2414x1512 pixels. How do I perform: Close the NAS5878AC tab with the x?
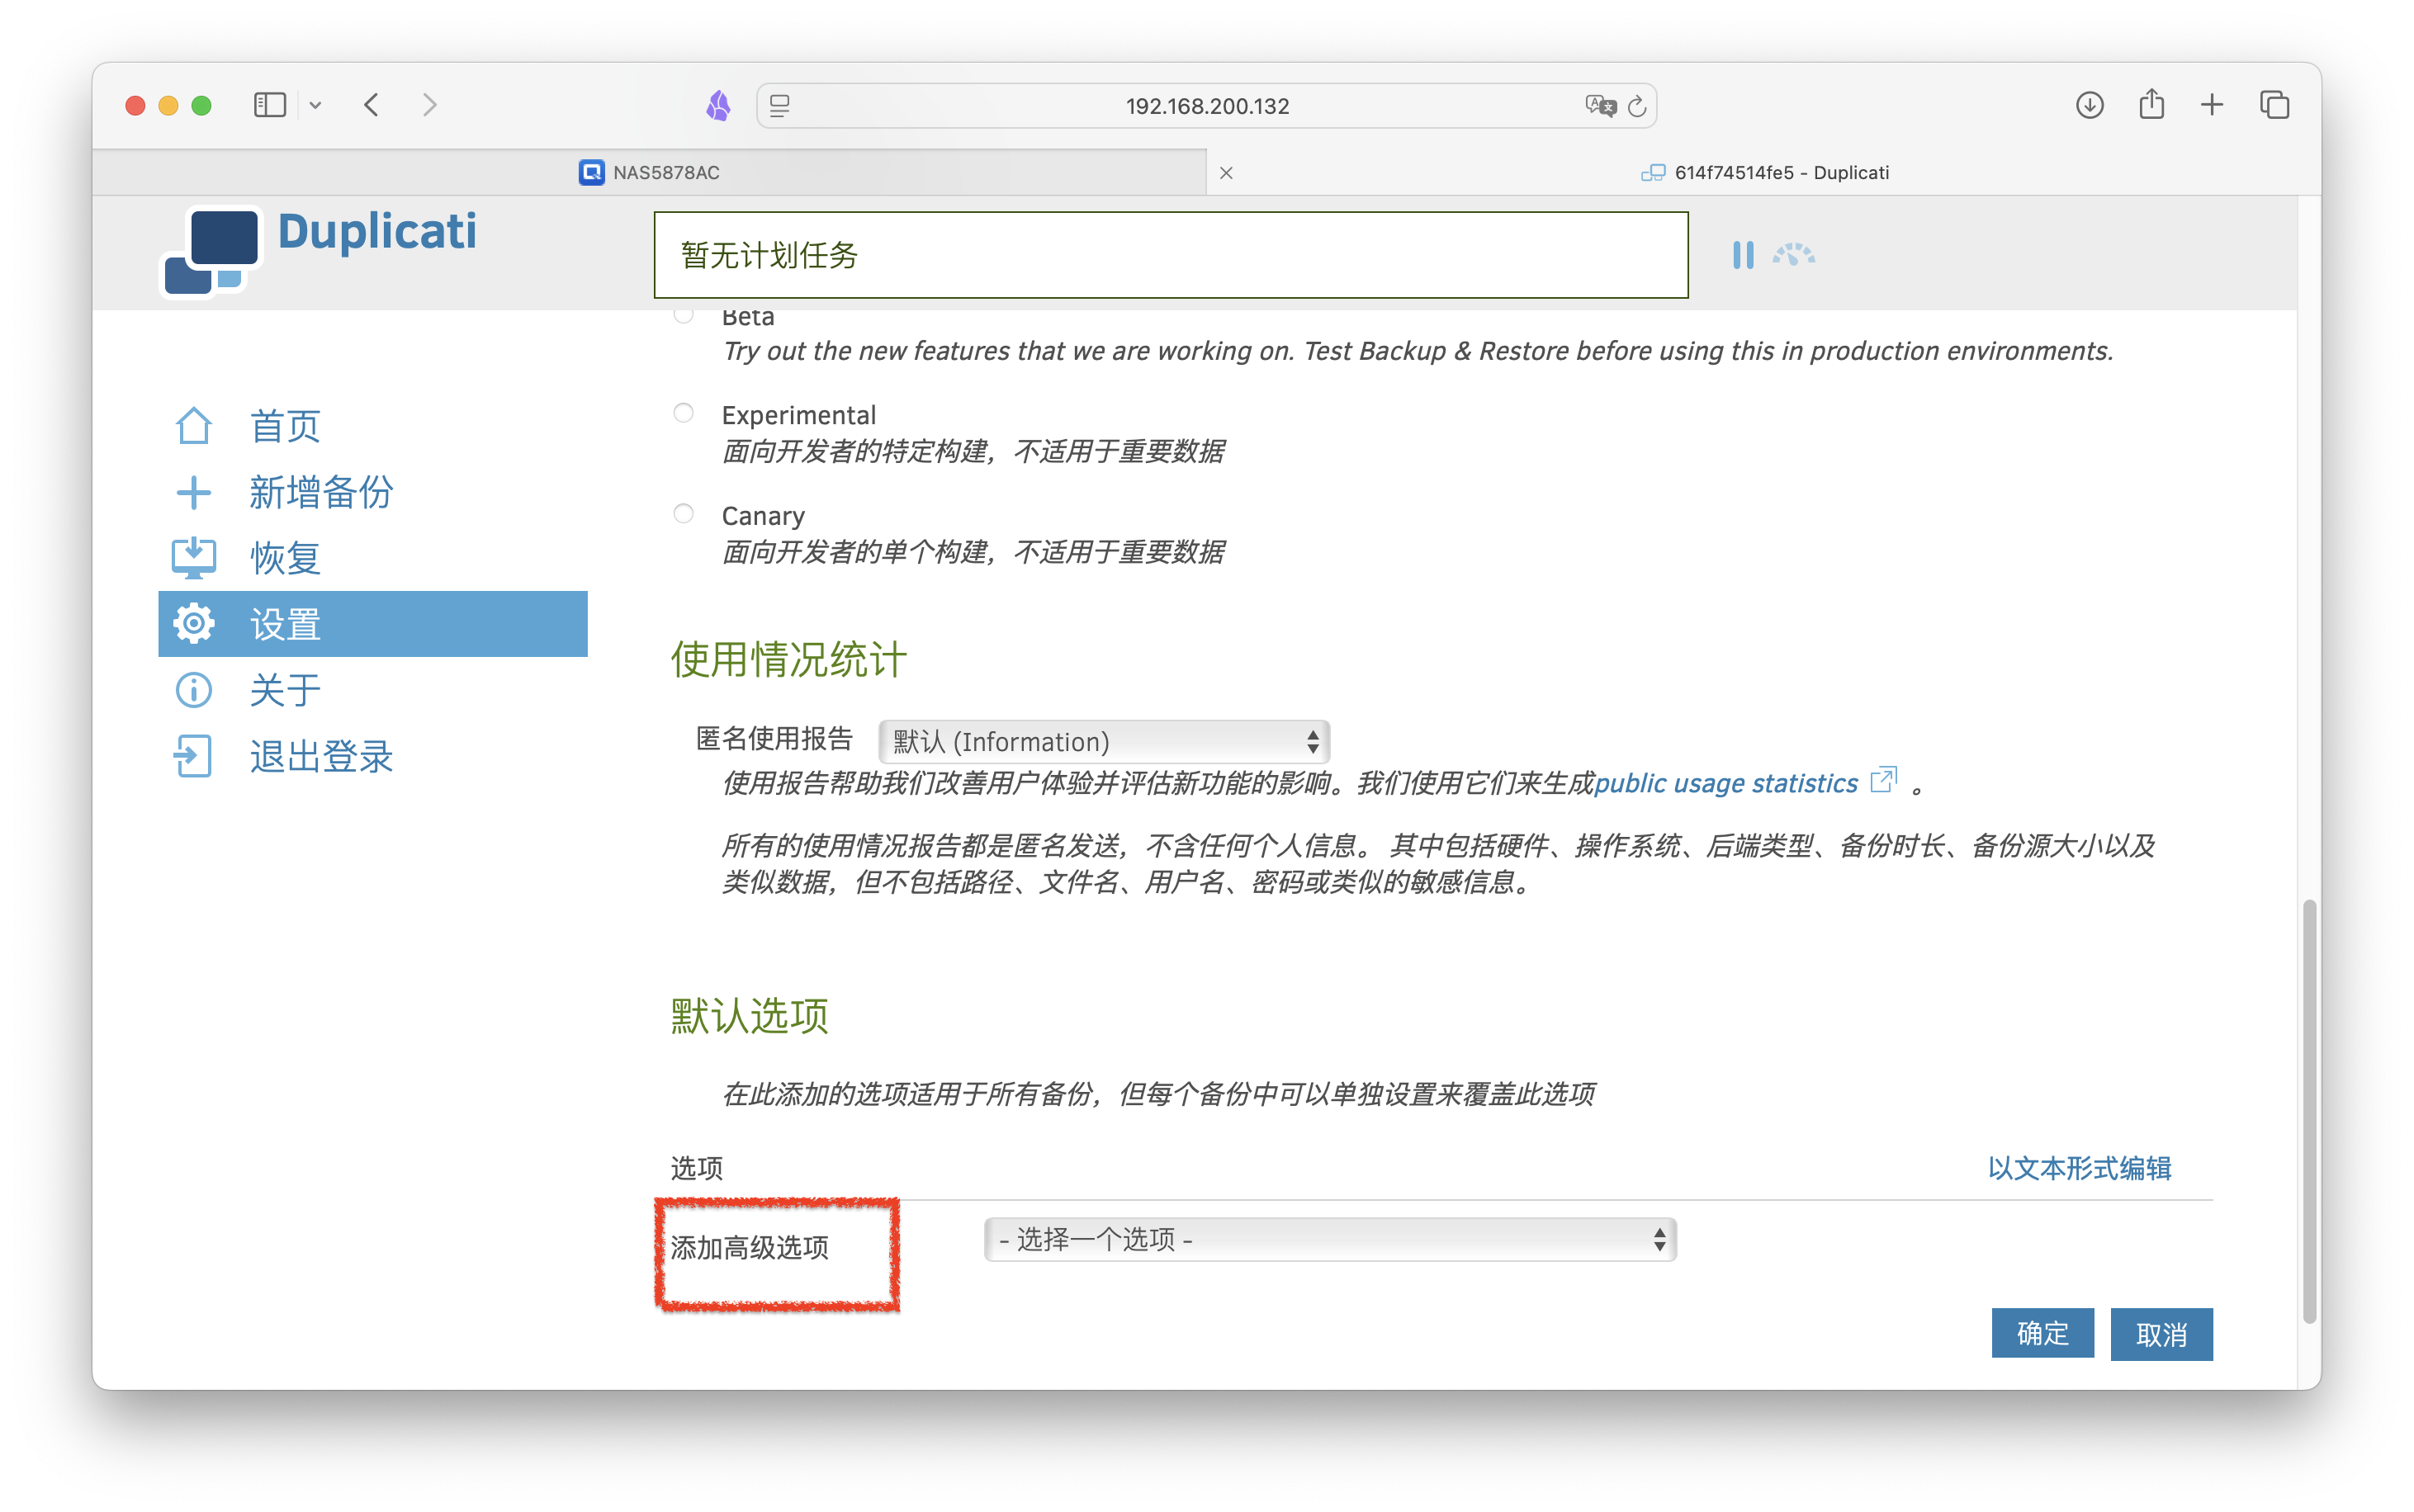pos(1226,173)
